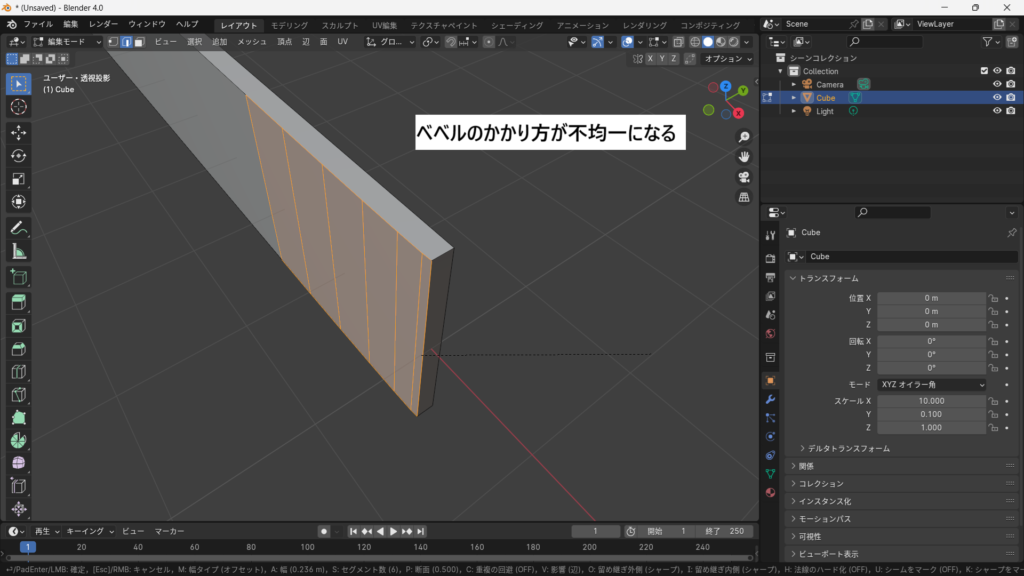The image size is (1024, 576).
Task: Toggle visibility of Light in outliner
Action: coord(996,111)
